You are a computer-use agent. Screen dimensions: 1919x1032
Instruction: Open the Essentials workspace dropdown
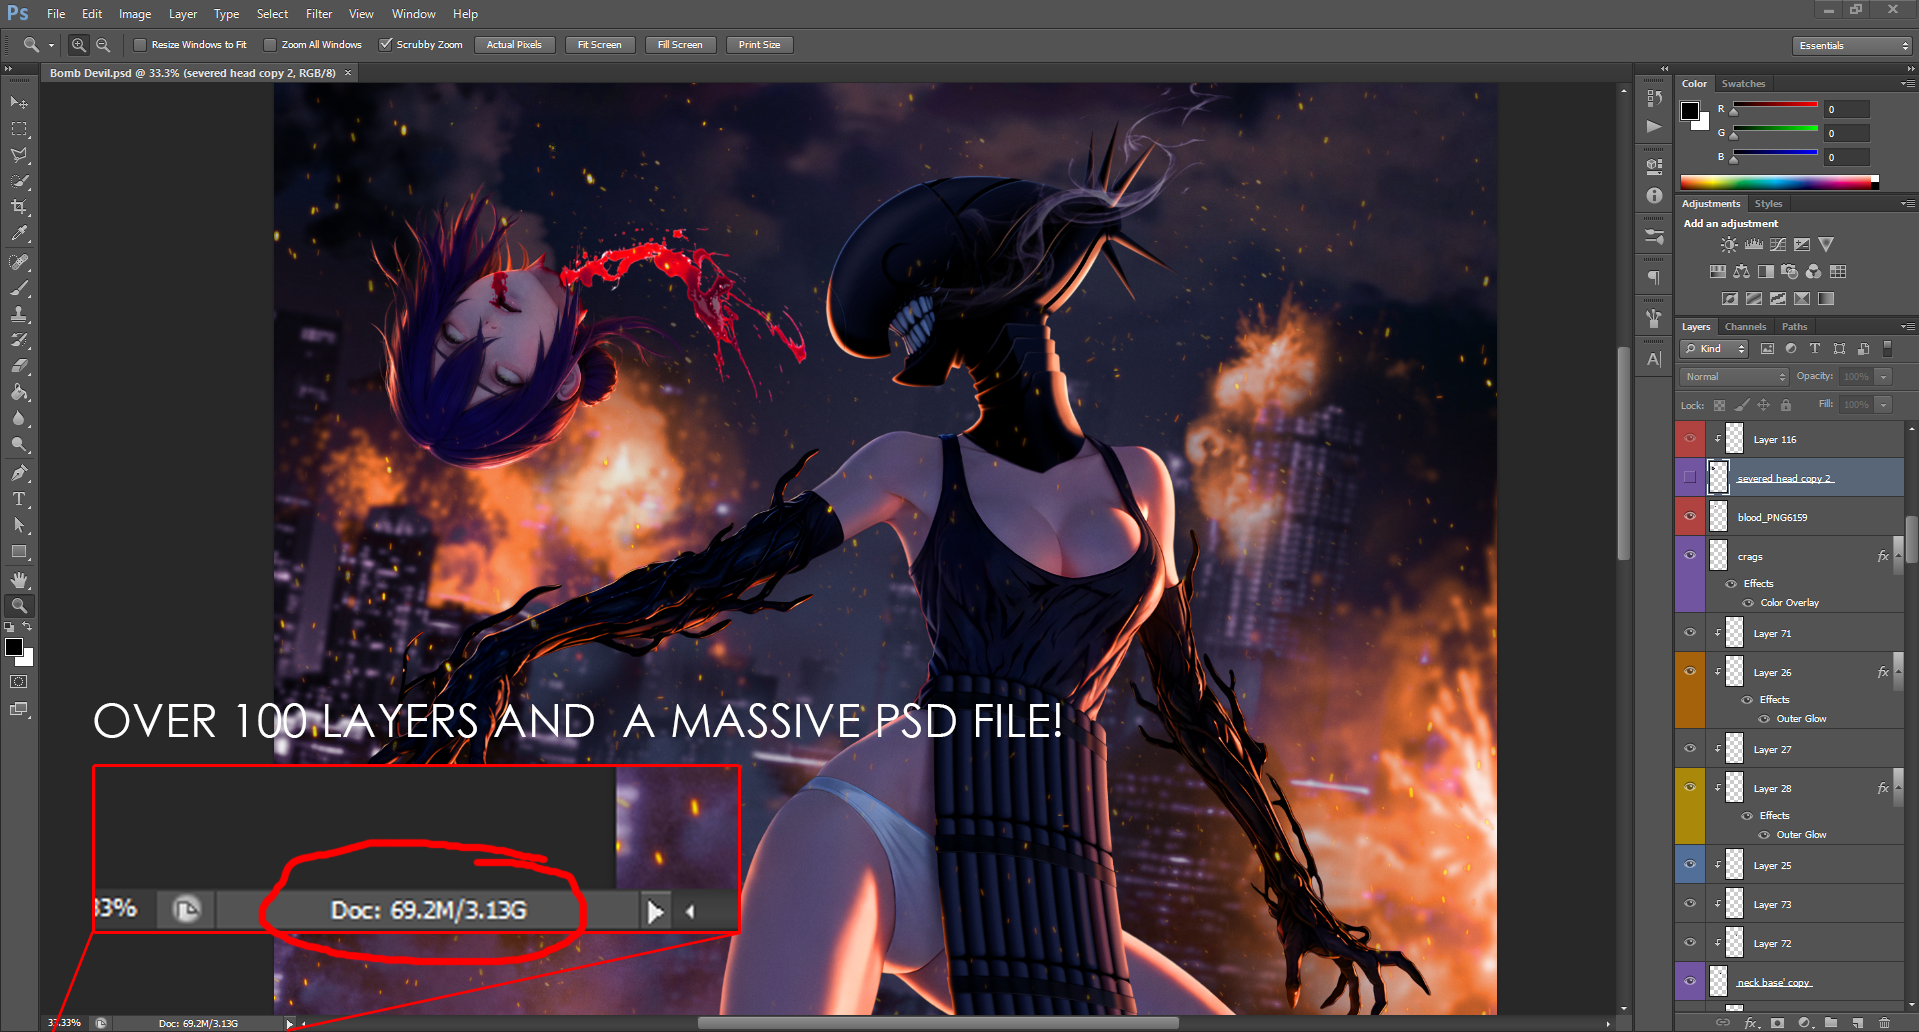[1852, 46]
